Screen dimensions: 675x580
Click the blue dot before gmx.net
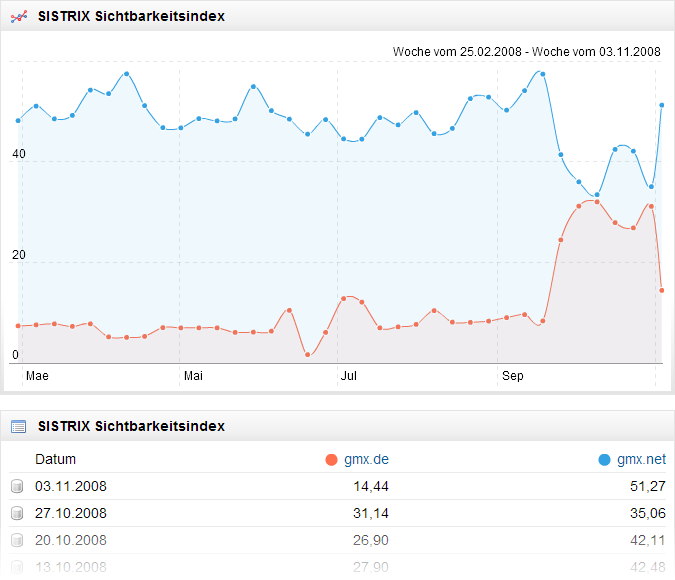(x=604, y=460)
